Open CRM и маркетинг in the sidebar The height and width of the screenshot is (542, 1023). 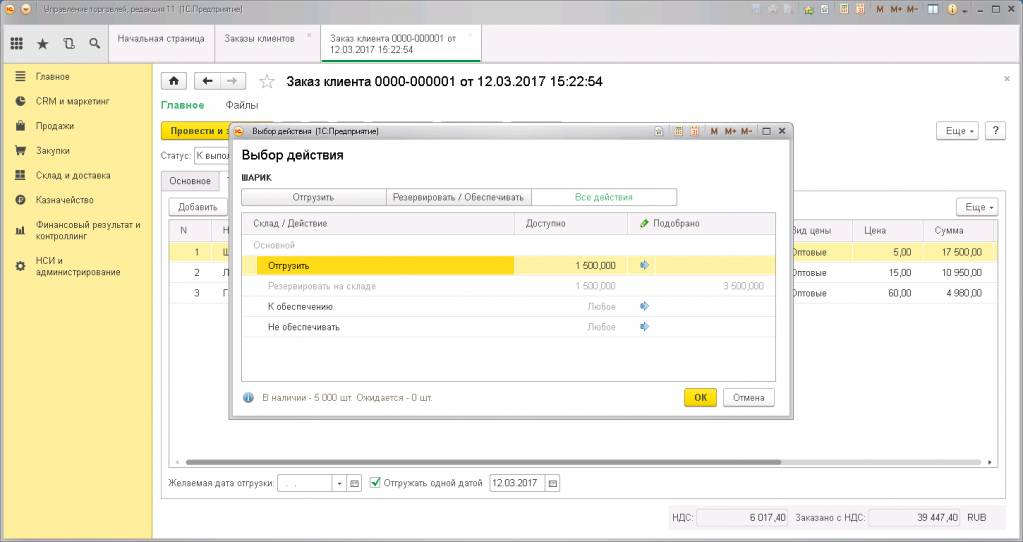[72, 101]
